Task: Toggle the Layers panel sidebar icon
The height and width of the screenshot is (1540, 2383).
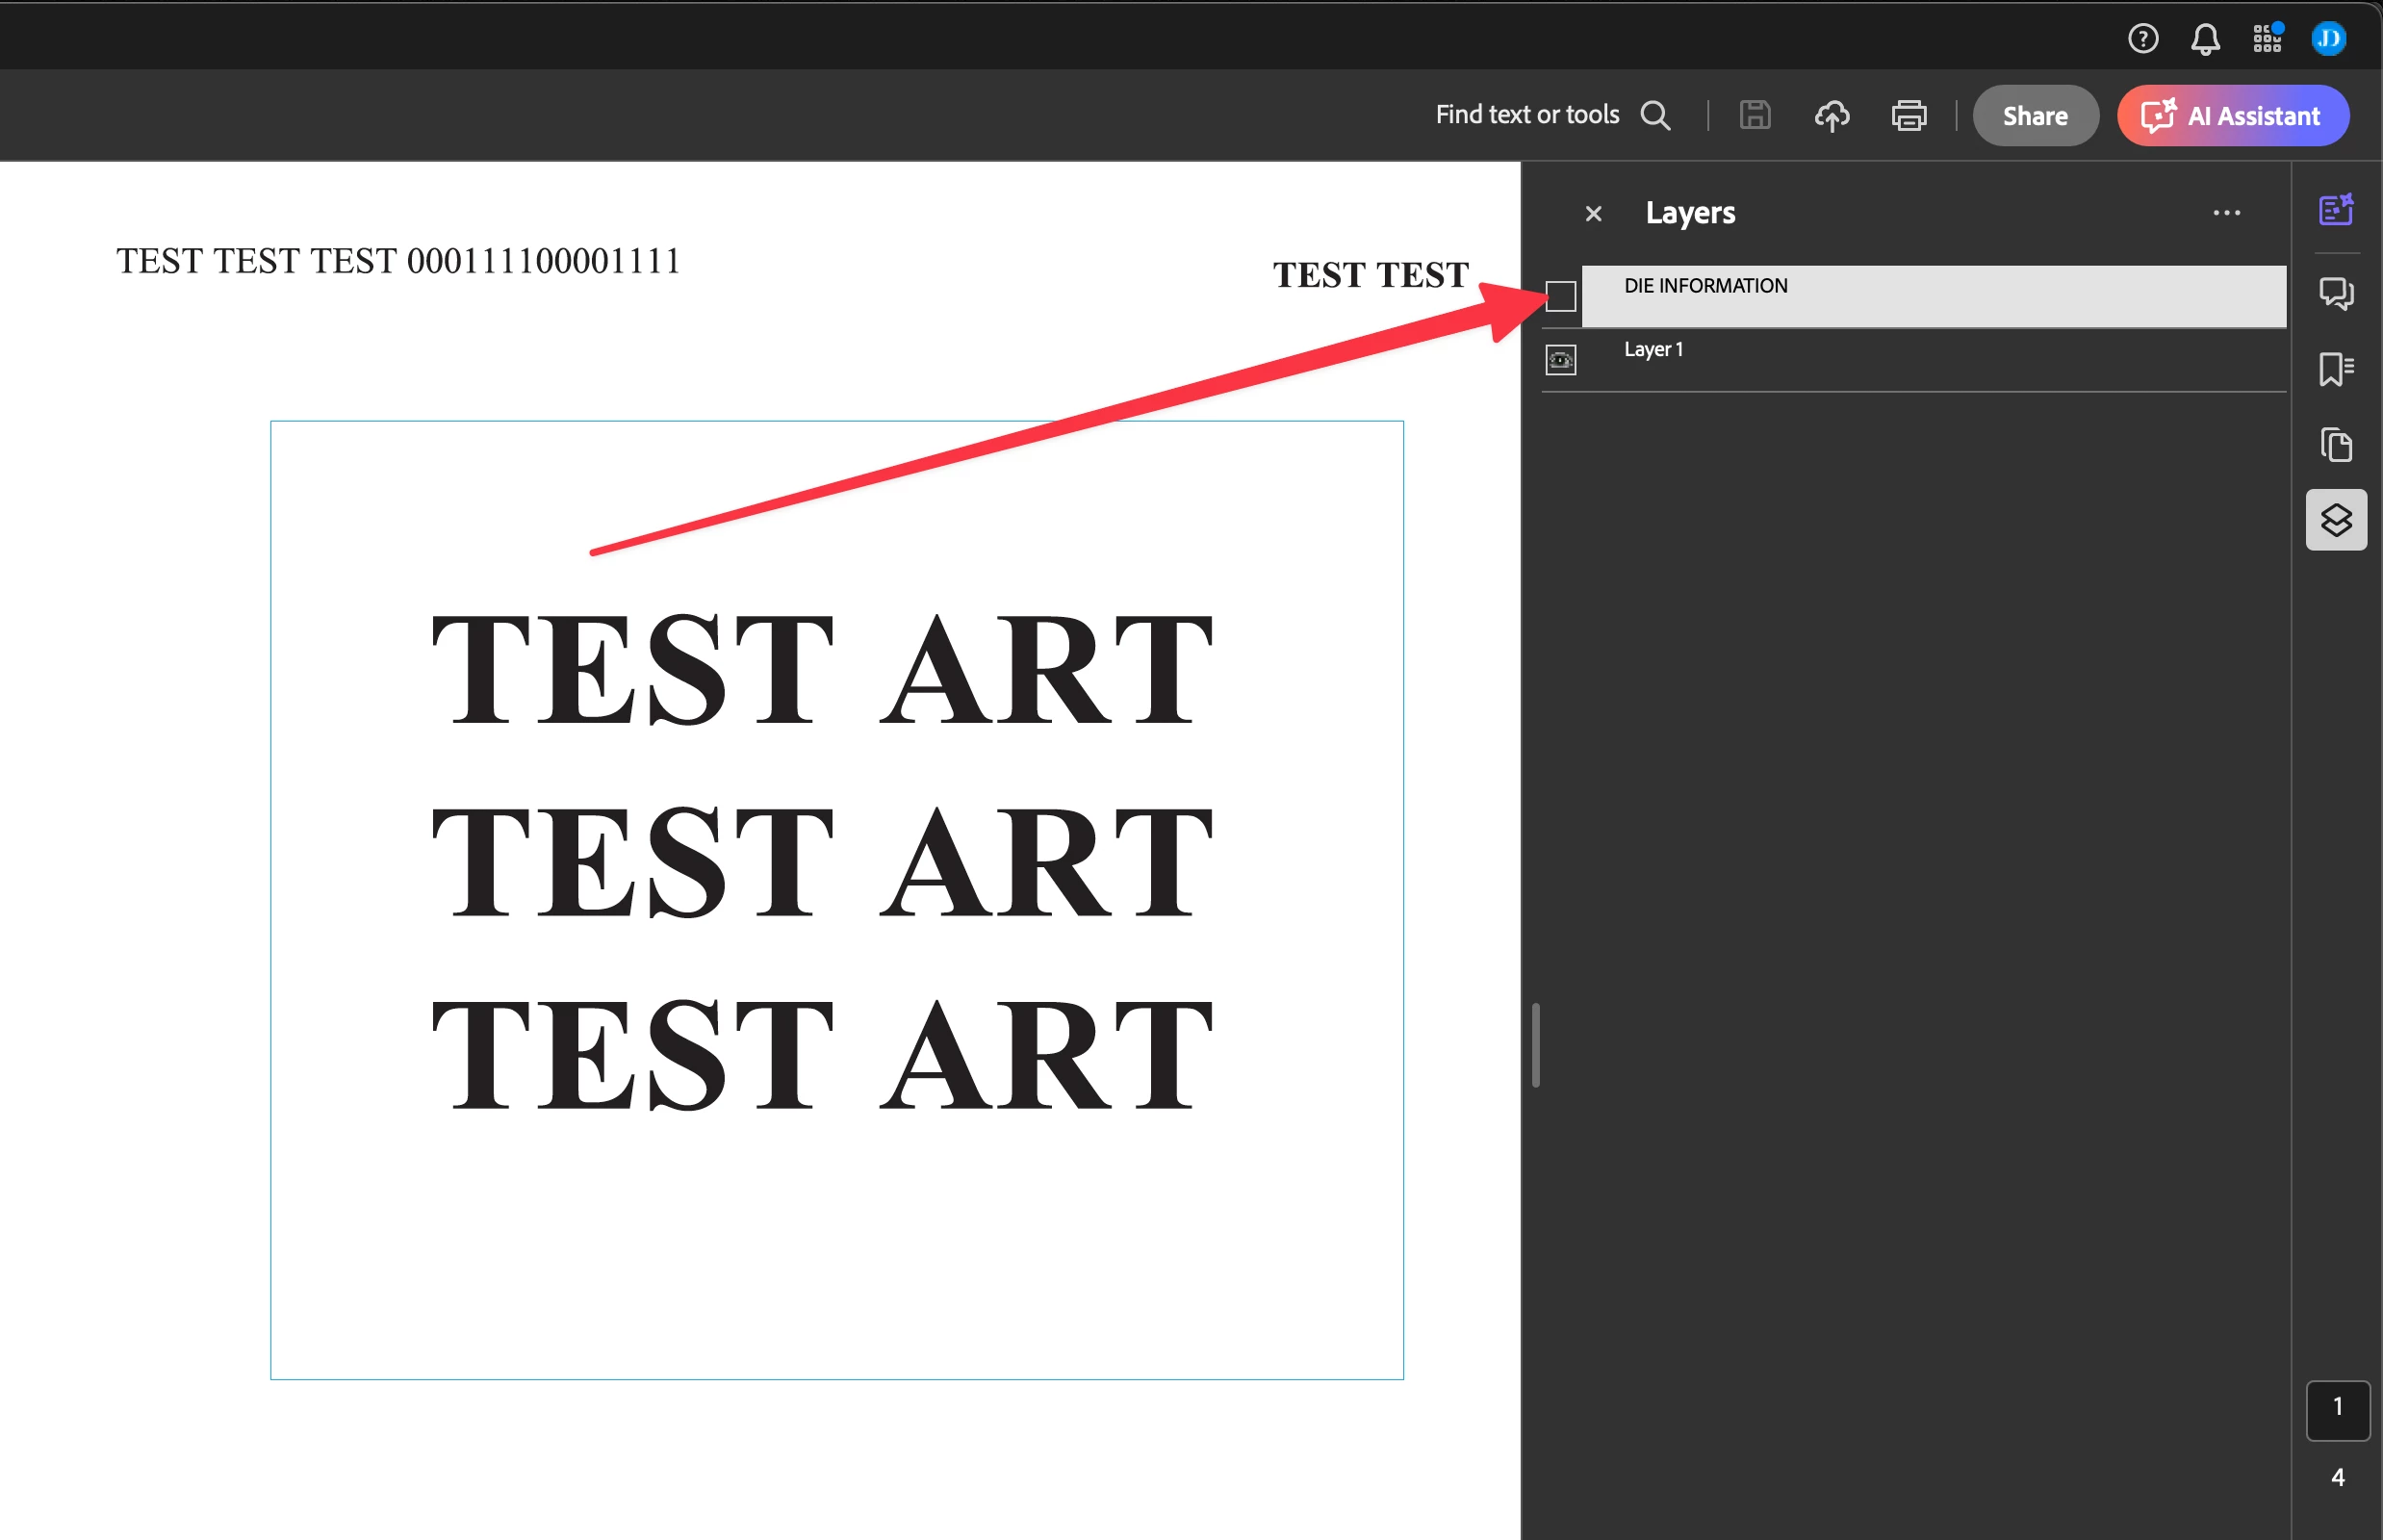Action: [2336, 520]
